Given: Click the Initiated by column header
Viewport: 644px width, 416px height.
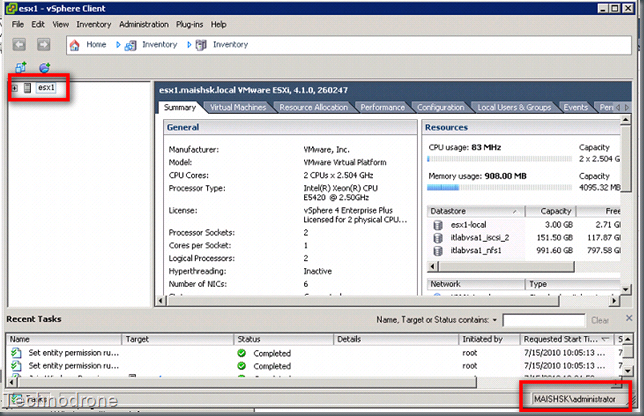Looking at the screenshot, I should tap(489, 339).
